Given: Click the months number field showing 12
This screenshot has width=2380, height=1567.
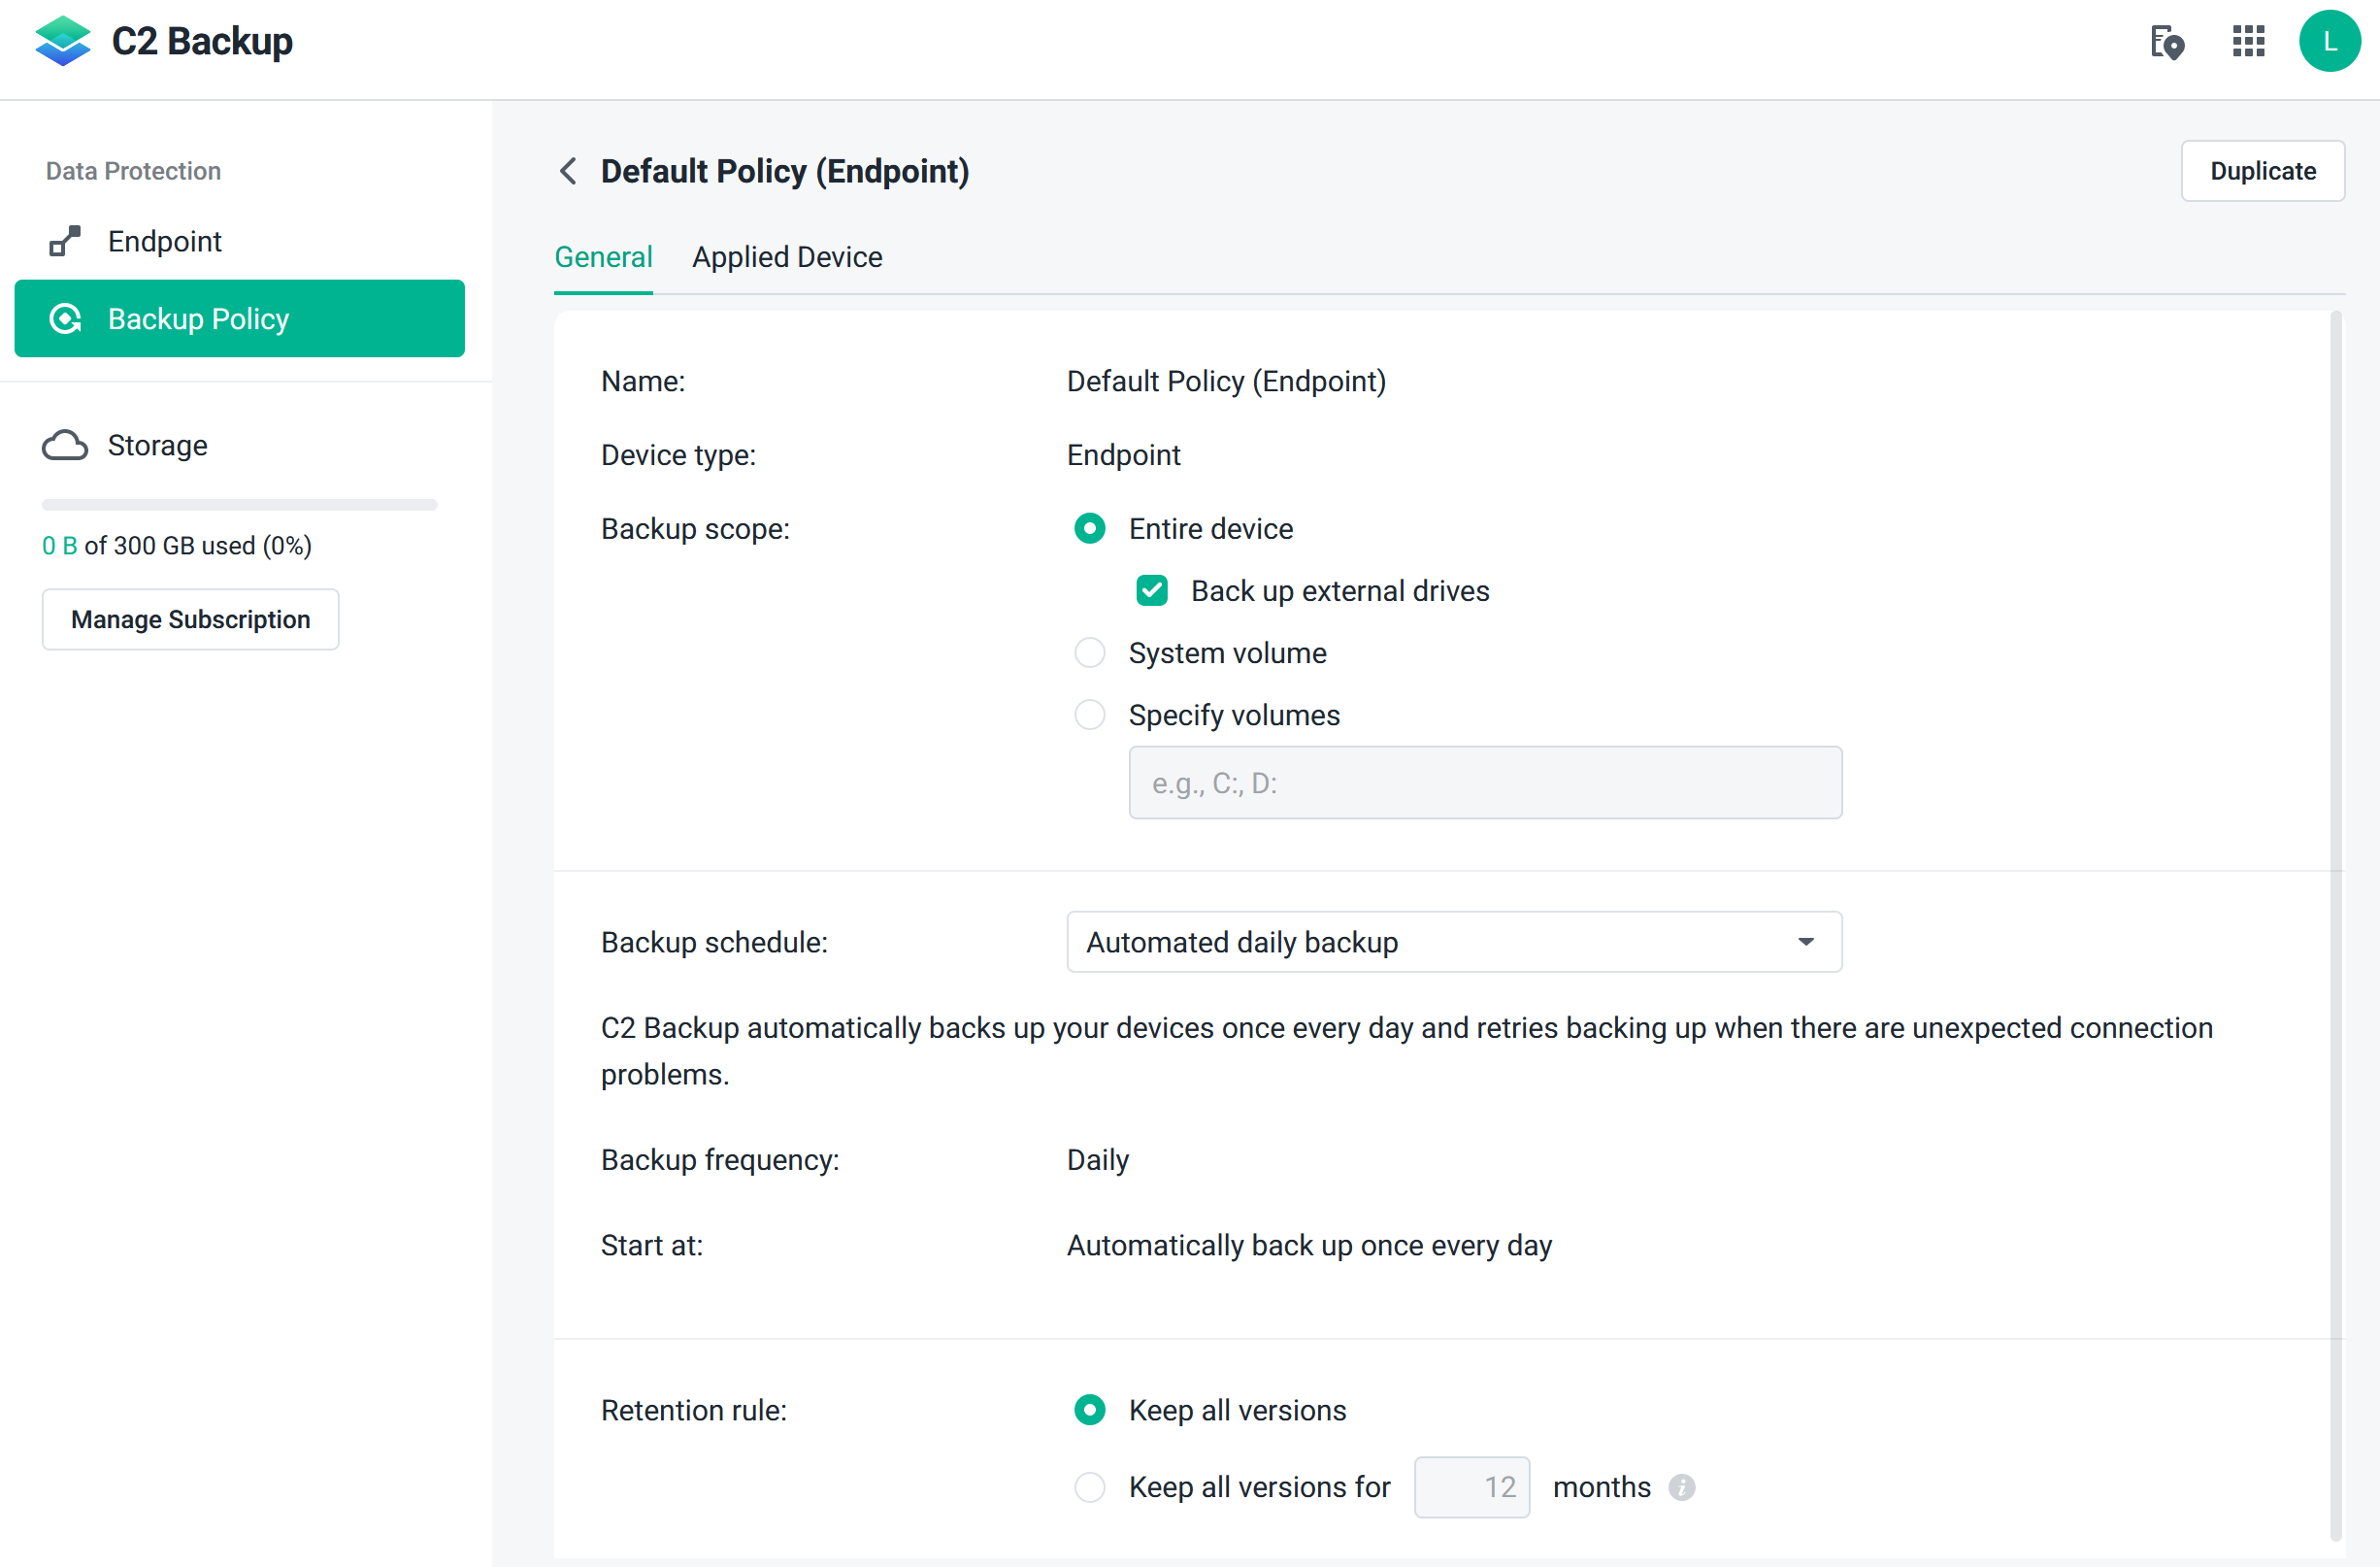Looking at the screenshot, I should click(1471, 1487).
